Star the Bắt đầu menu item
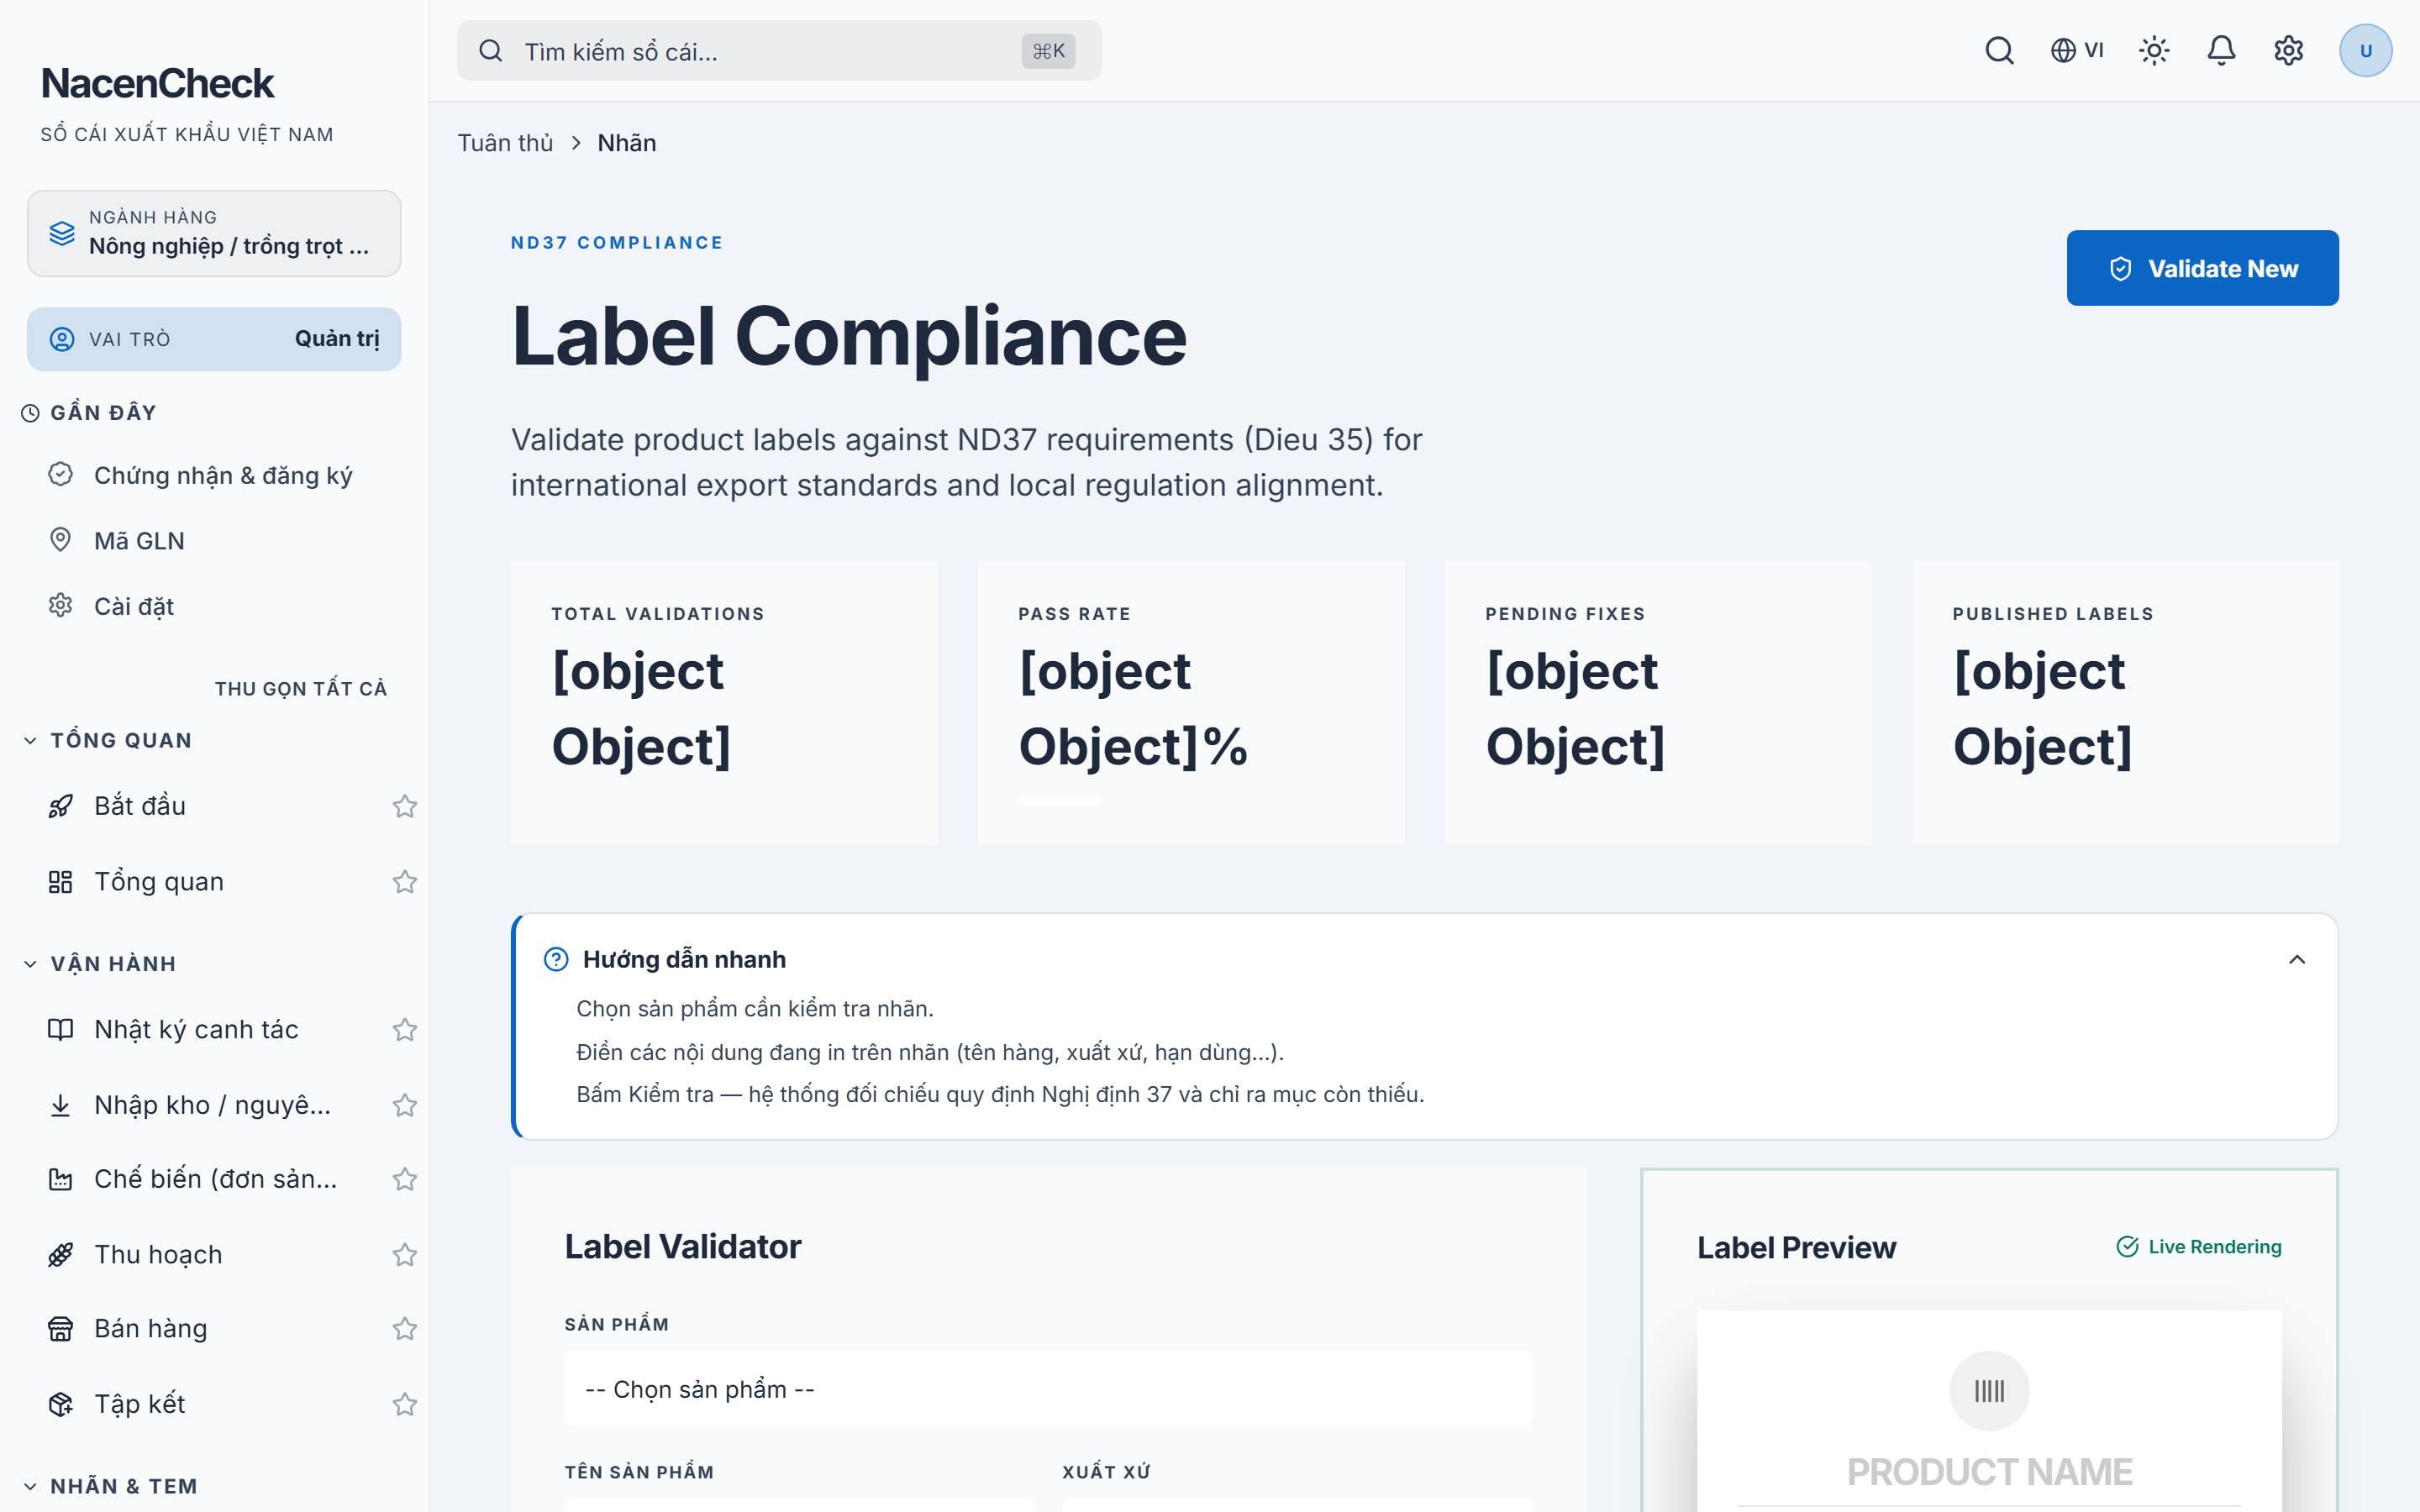This screenshot has width=2420, height=1512. 404,806
